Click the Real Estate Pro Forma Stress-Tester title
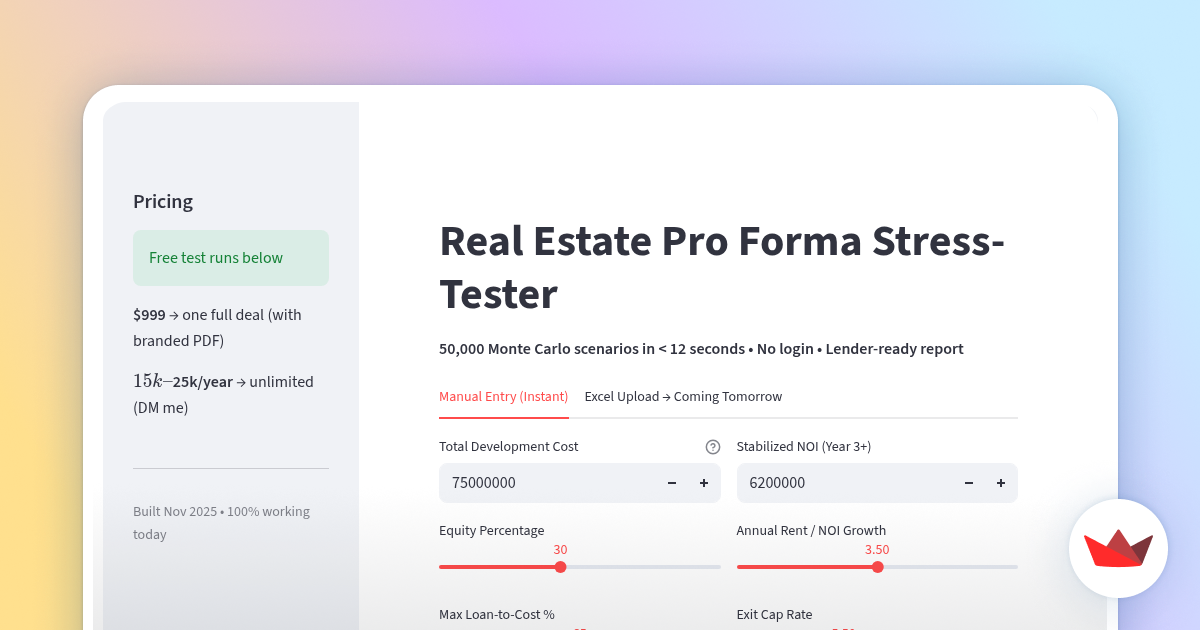Image resolution: width=1200 pixels, height=630 pixels. coord(722,268)
